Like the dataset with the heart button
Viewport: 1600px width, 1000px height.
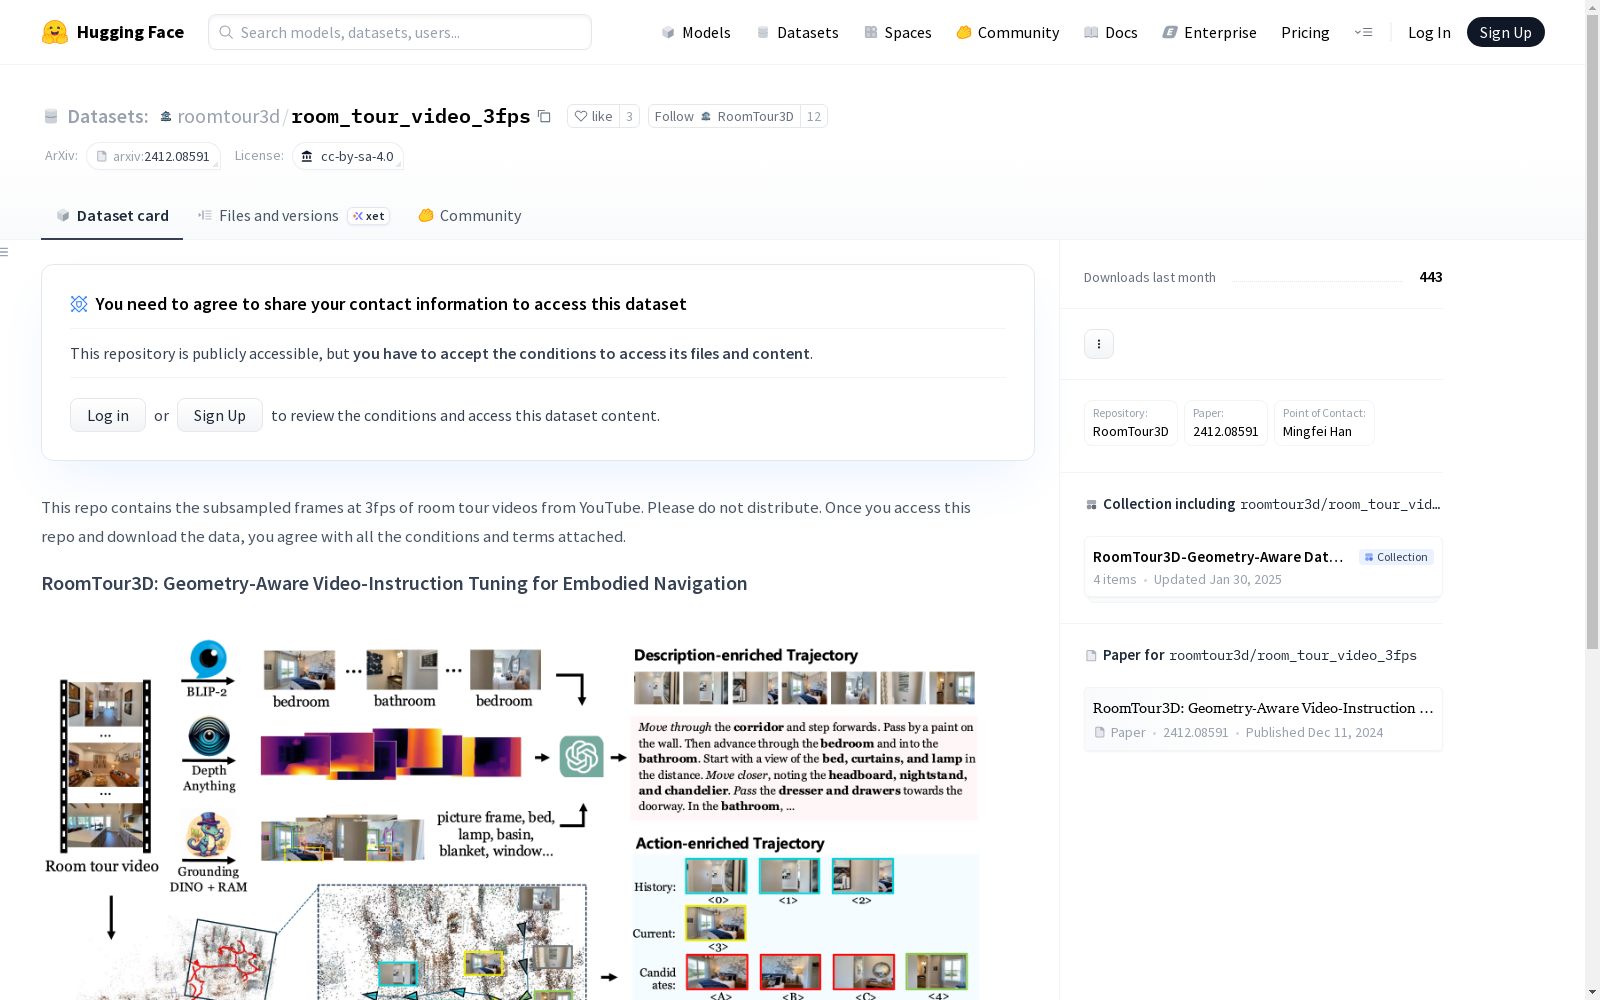coord(593,116)
